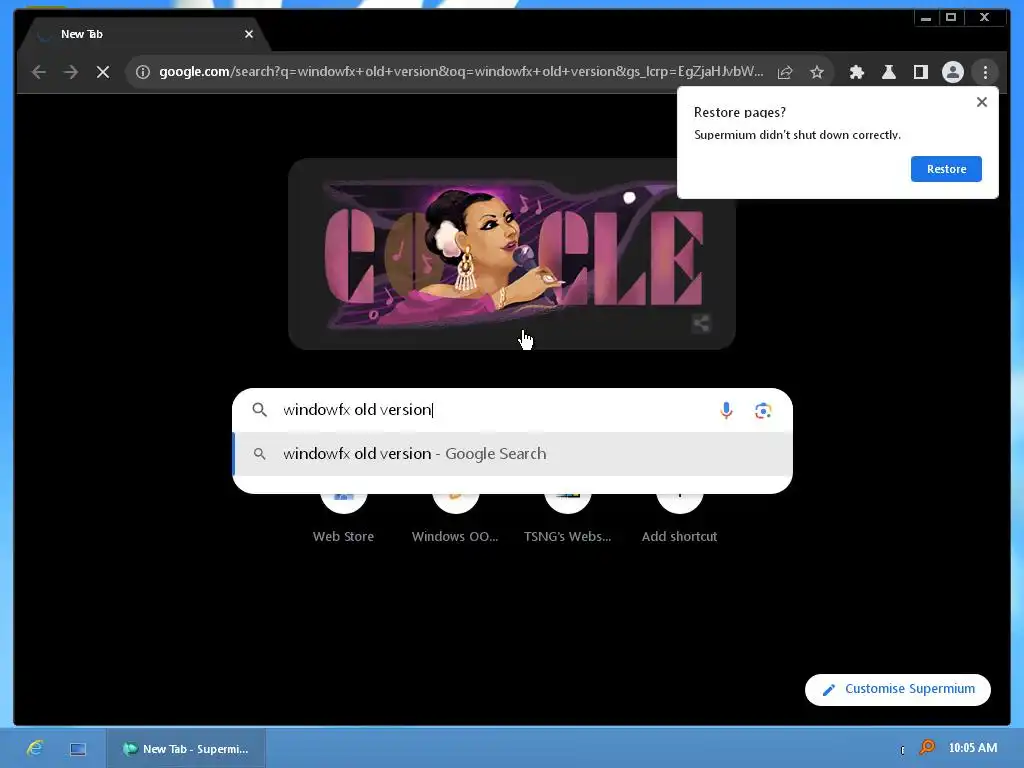Screen dimensions: 1024x768
Task: Share the Google Doodle
Action: point(701,323)
